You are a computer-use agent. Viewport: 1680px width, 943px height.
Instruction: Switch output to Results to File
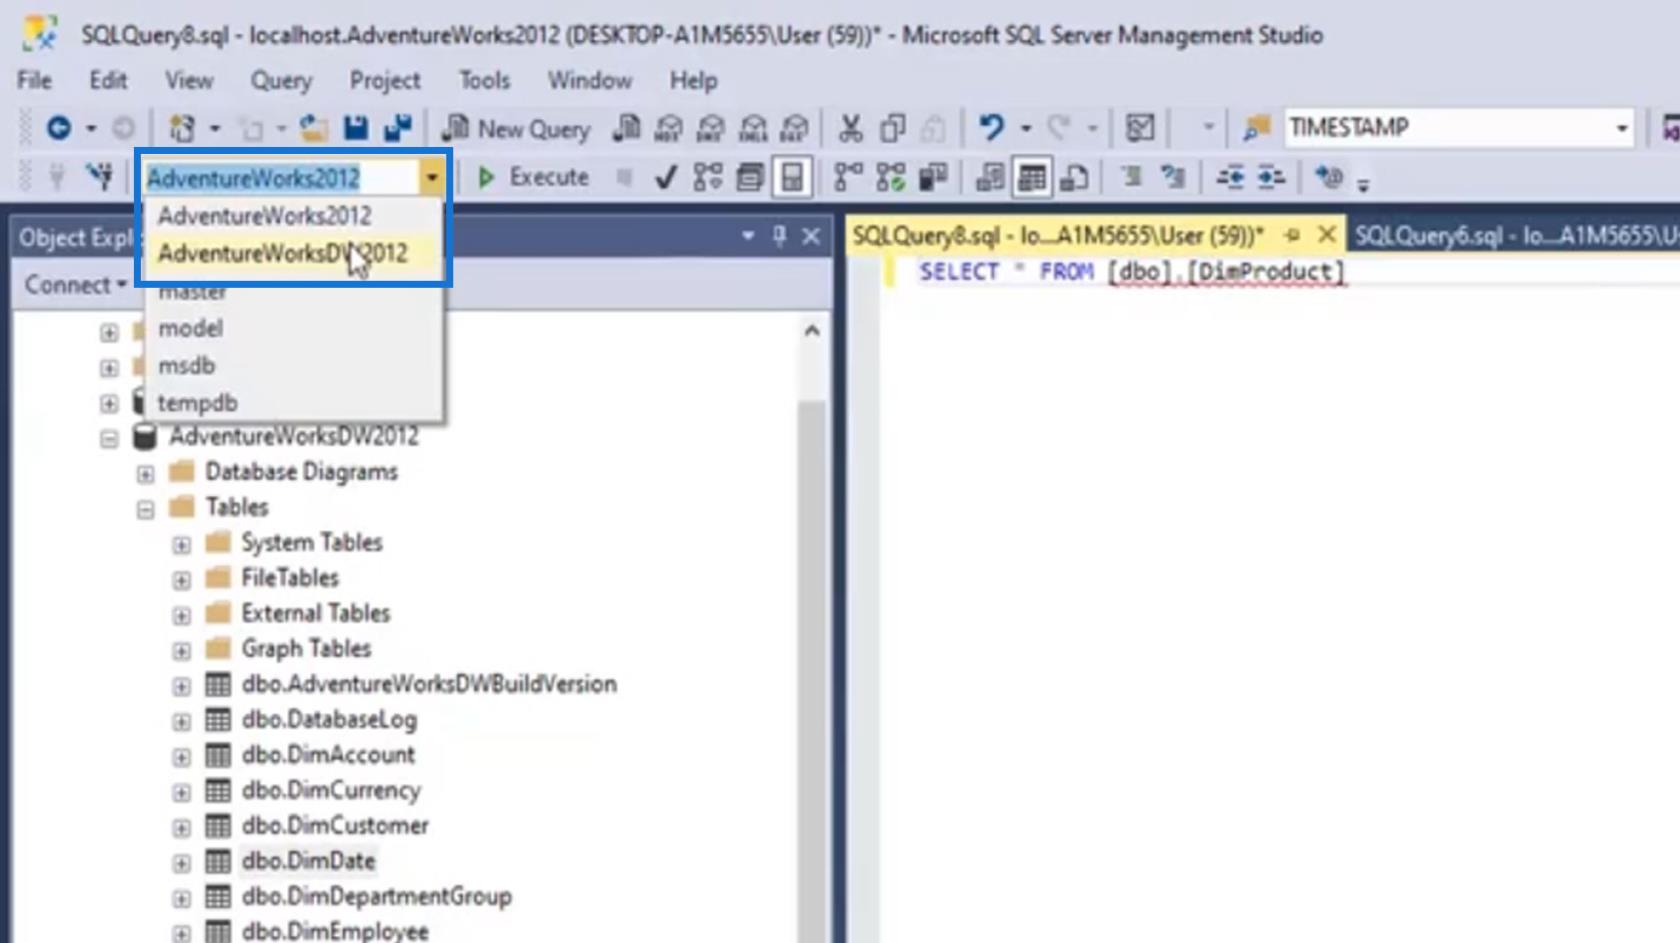tap(1074, 178)
